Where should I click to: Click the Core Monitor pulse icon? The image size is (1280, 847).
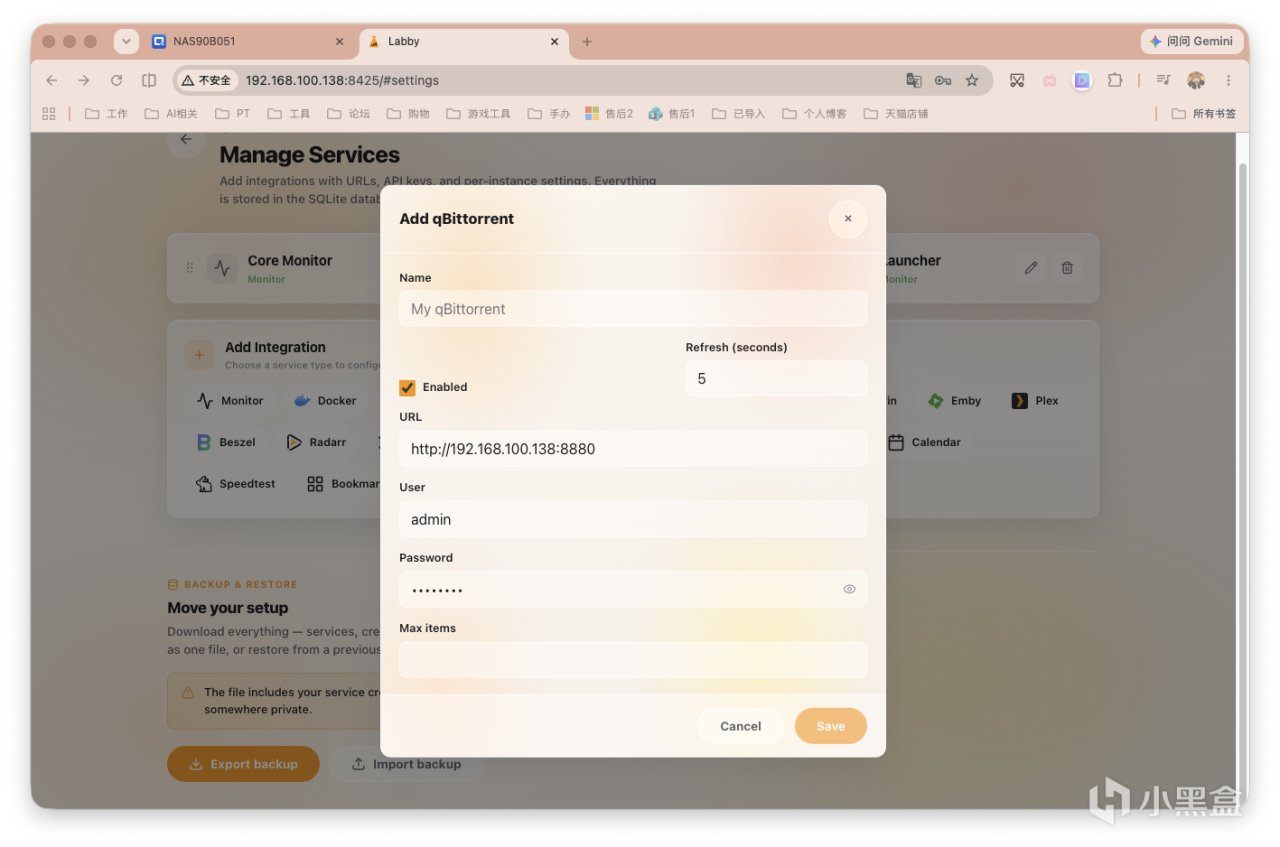coord(222,268)
